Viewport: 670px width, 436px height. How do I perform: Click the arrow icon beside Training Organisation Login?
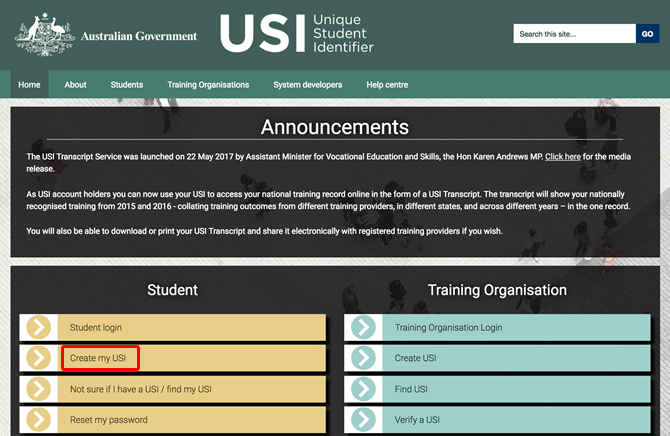(364, 327)
